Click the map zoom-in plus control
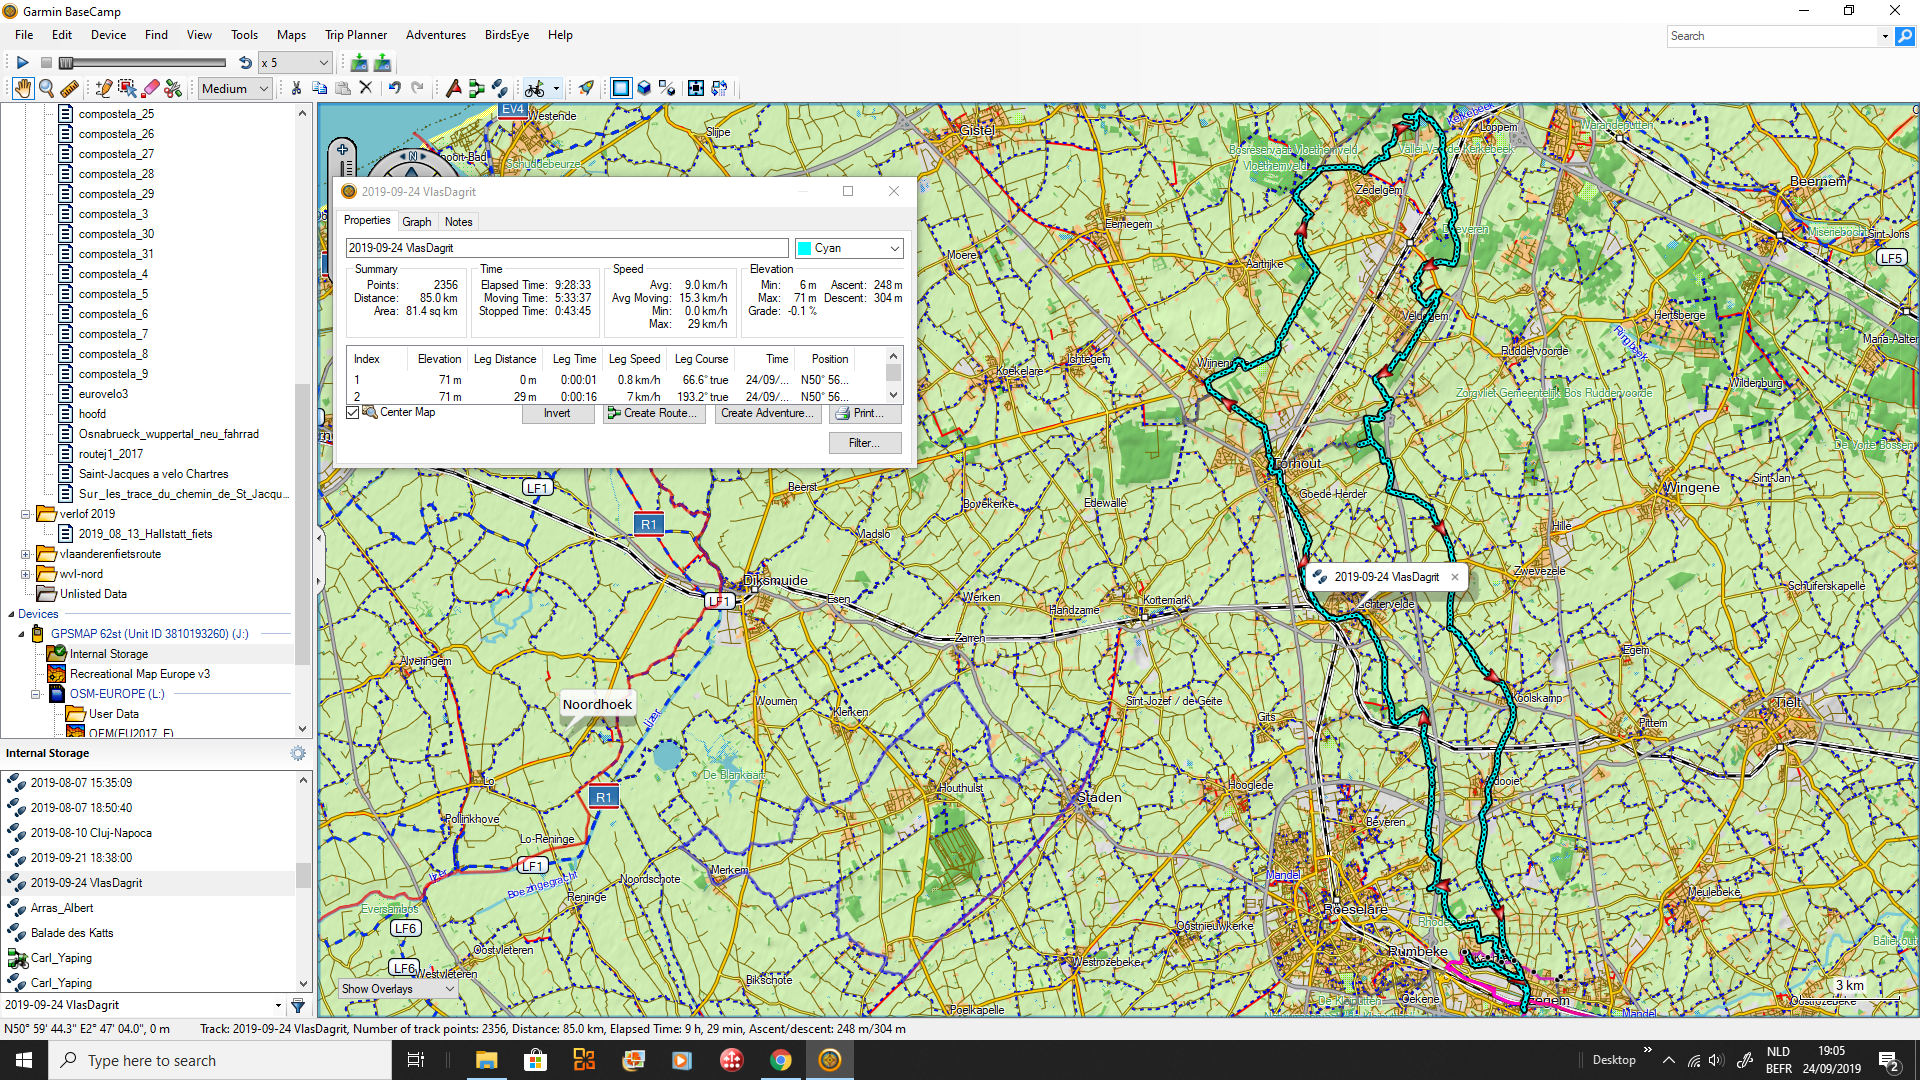This screenshot has height=1080, width=1920. 343,150
